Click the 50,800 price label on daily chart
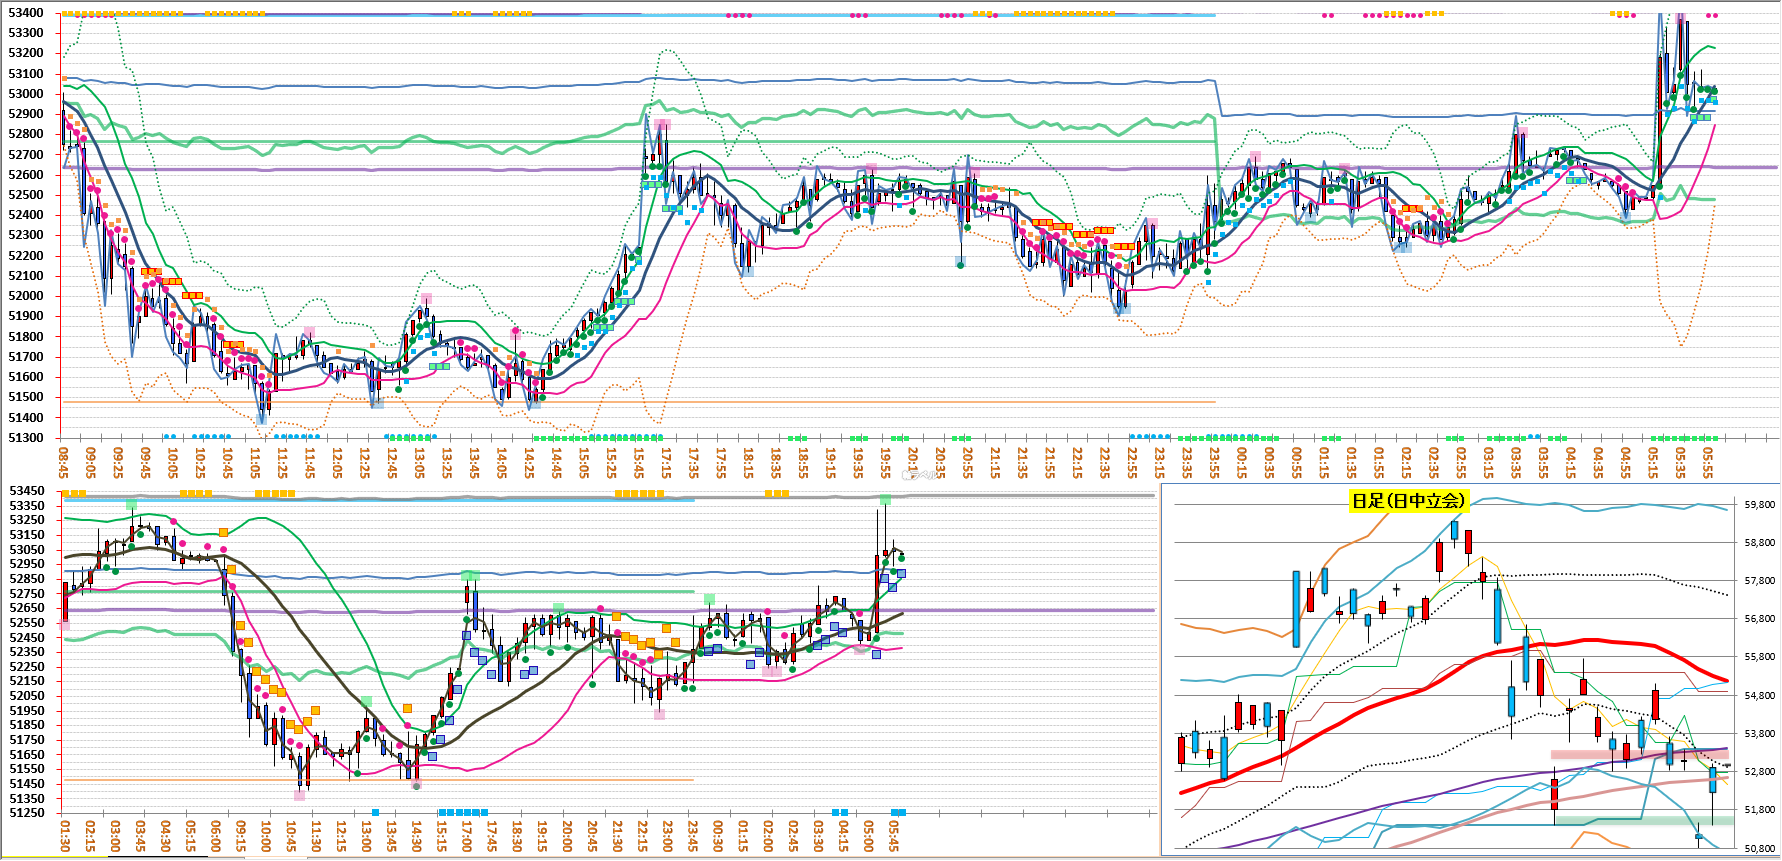This screenshot has height=861, width=1782. 1759,849
